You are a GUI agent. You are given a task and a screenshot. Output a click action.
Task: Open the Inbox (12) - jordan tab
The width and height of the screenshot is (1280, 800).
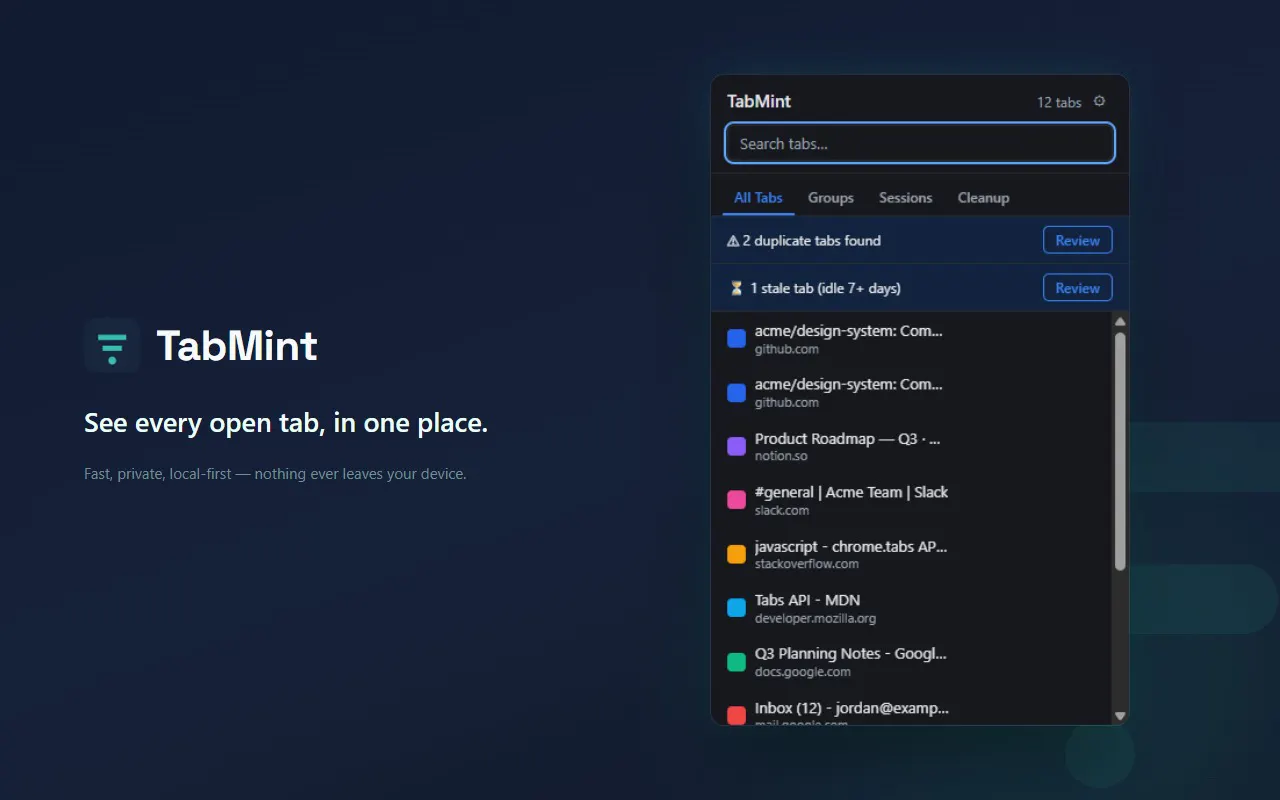coord(911,709)
